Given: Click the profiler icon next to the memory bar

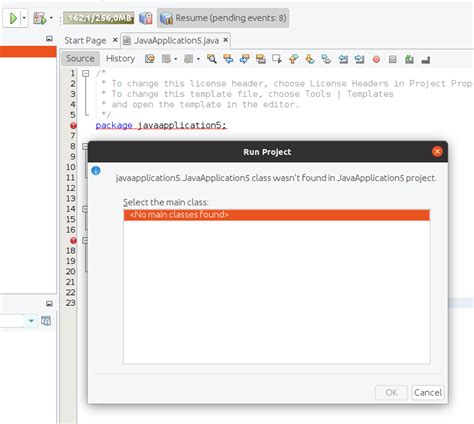Looking at the screenshot, I should tap(146, 18).
